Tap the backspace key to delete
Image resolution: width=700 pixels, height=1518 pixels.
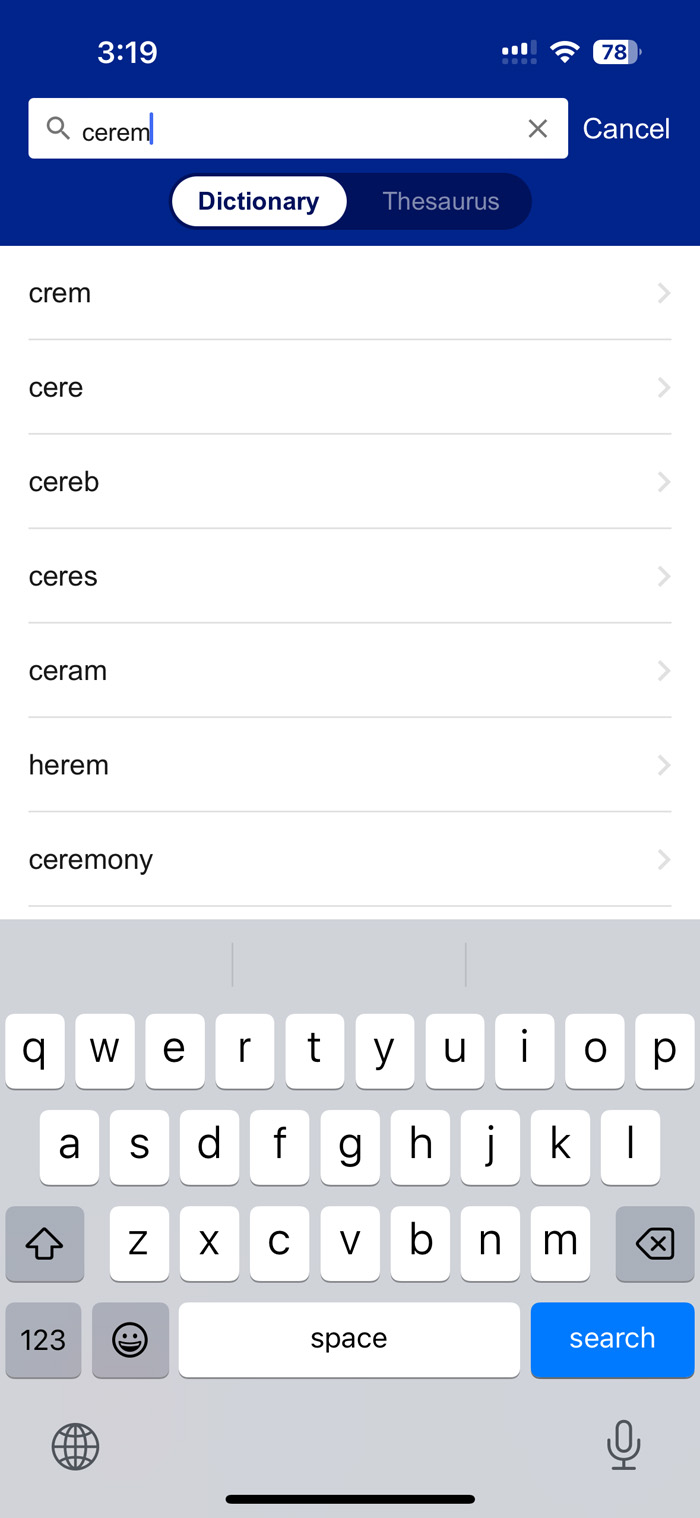tap(655, 1243)
